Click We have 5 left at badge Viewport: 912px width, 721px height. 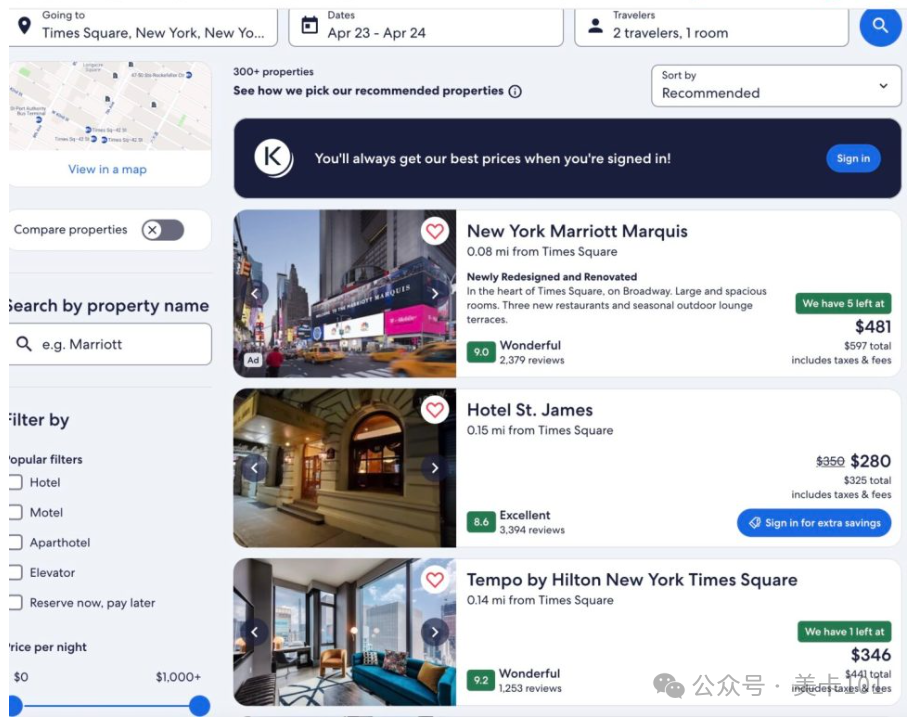tap(843, 304)
